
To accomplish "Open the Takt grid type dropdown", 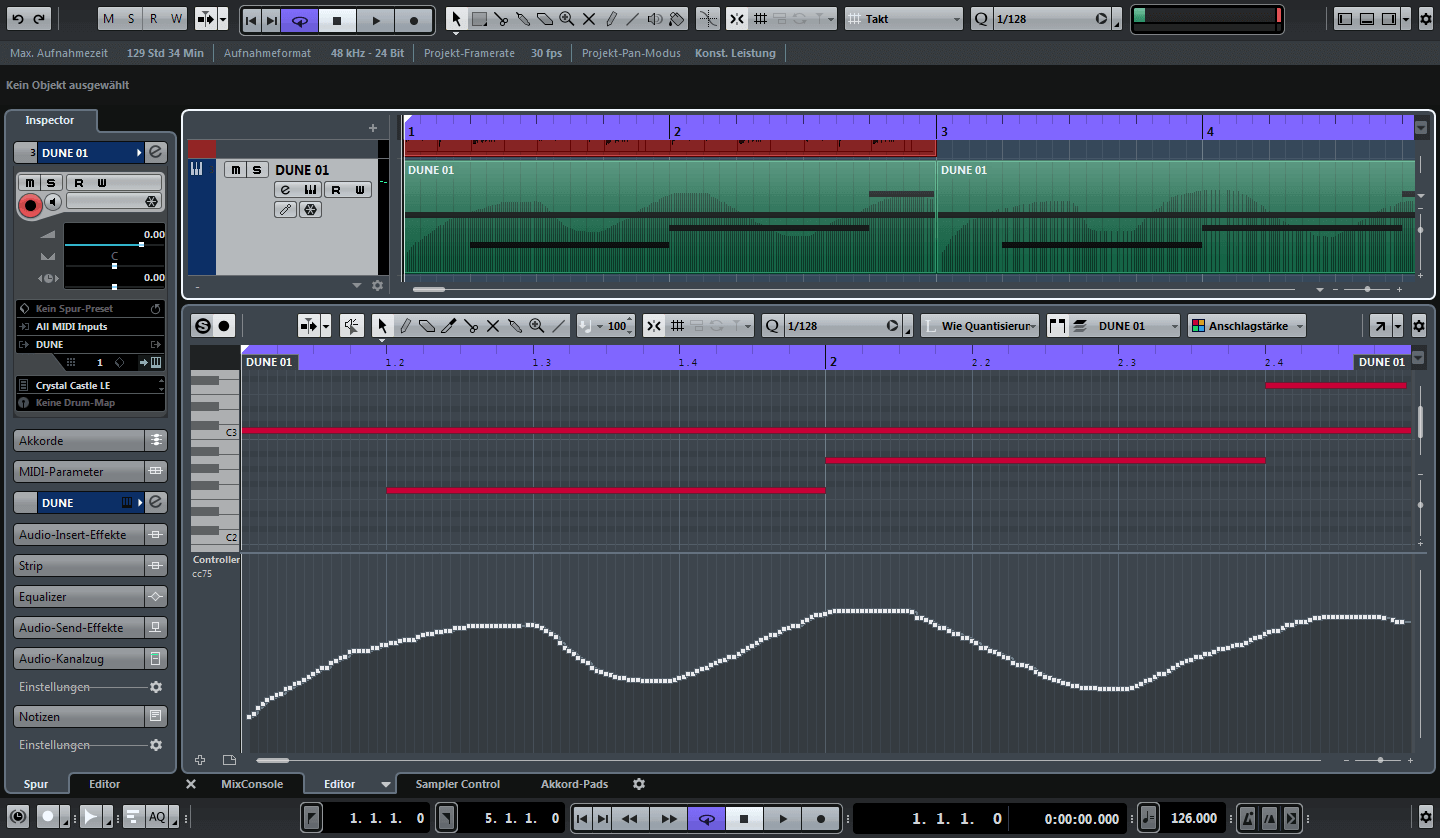I will [904, 19].
